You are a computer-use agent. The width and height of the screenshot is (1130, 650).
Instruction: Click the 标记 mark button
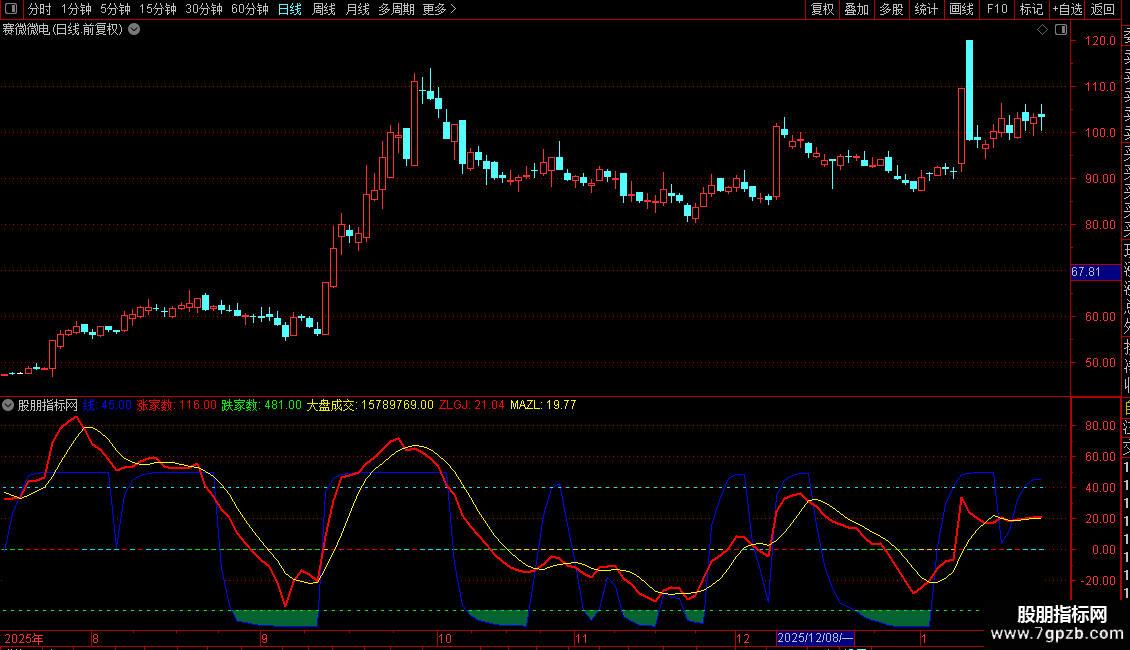pyautogui.click(x=1031, y=10)
